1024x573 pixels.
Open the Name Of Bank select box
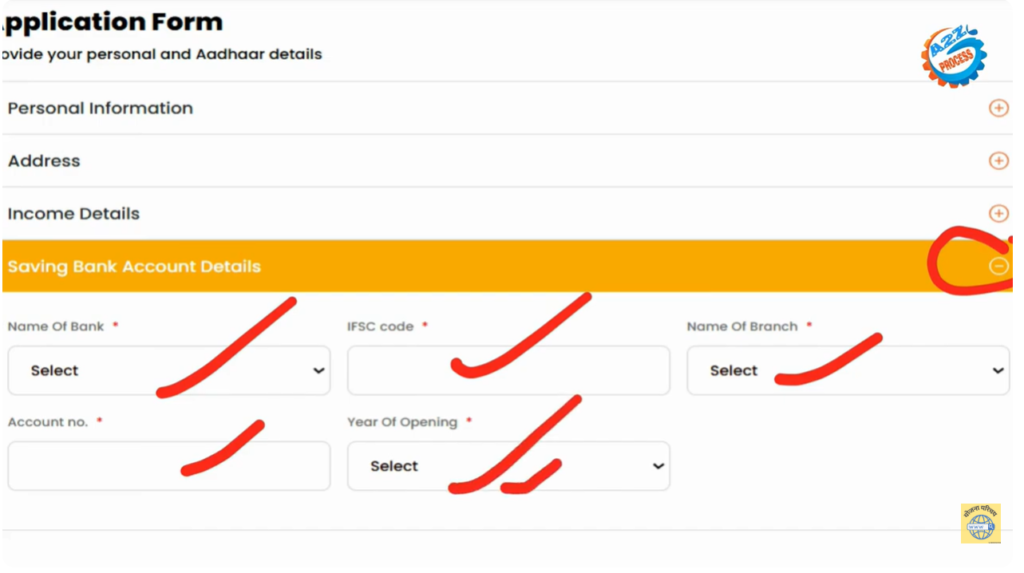(x=168, y=371)
